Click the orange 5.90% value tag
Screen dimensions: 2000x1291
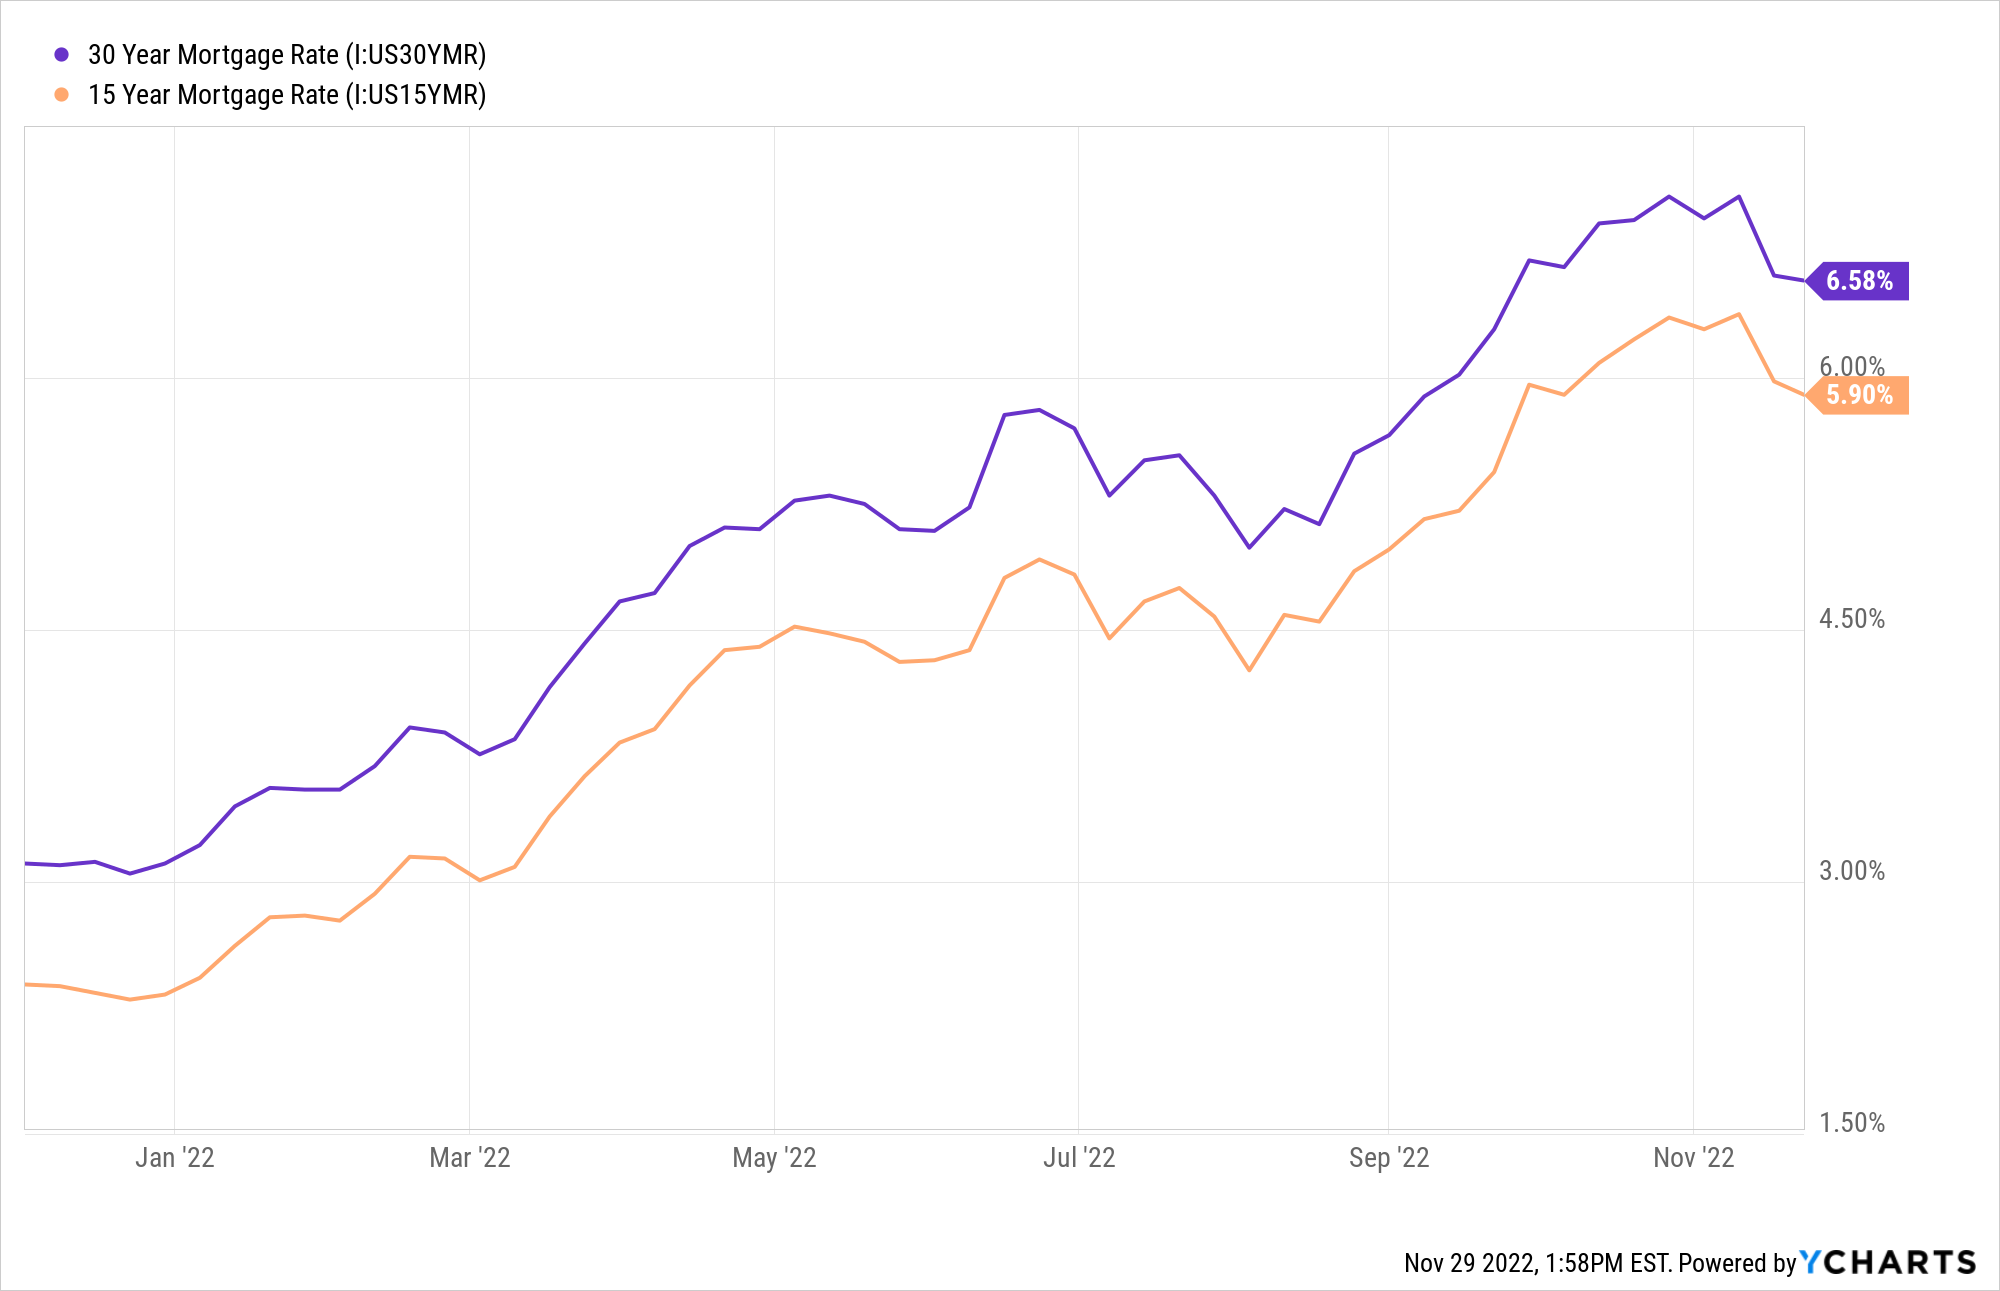1859,395
